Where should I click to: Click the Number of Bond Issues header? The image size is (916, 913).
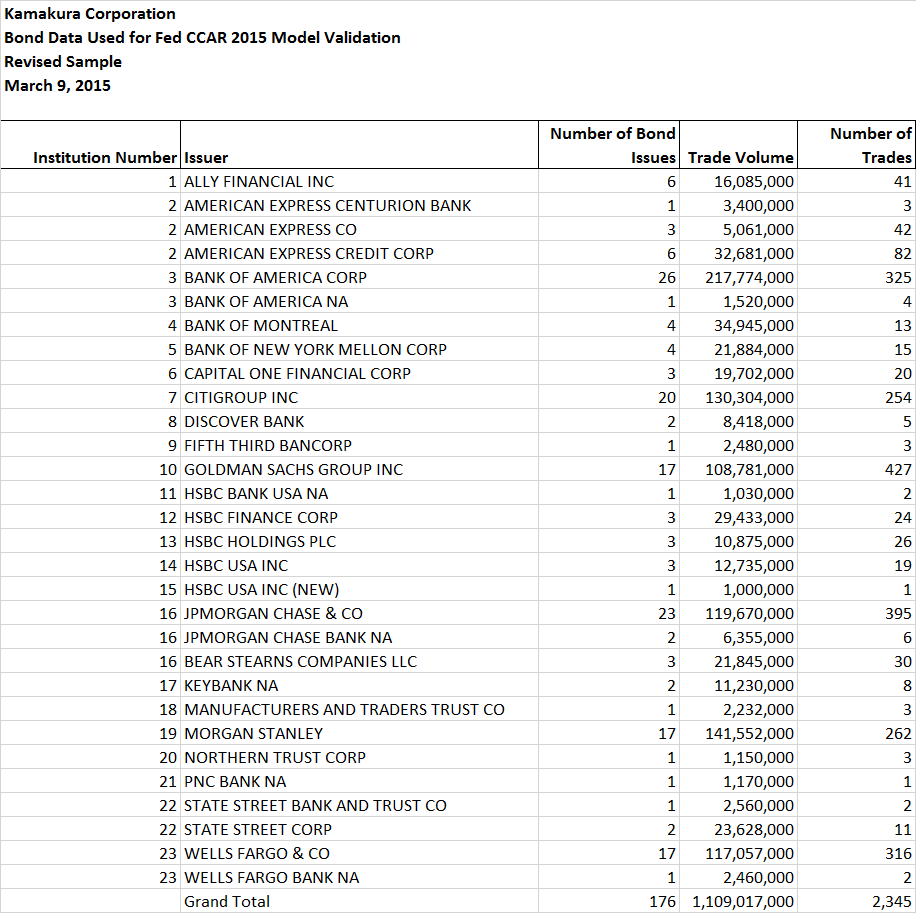pos(609,145)
